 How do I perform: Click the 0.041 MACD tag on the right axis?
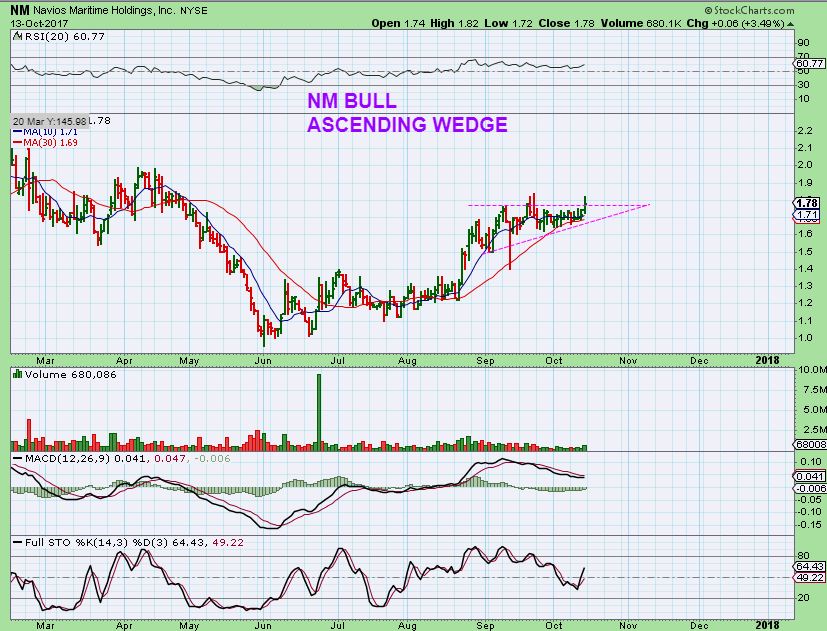point(810,476)
